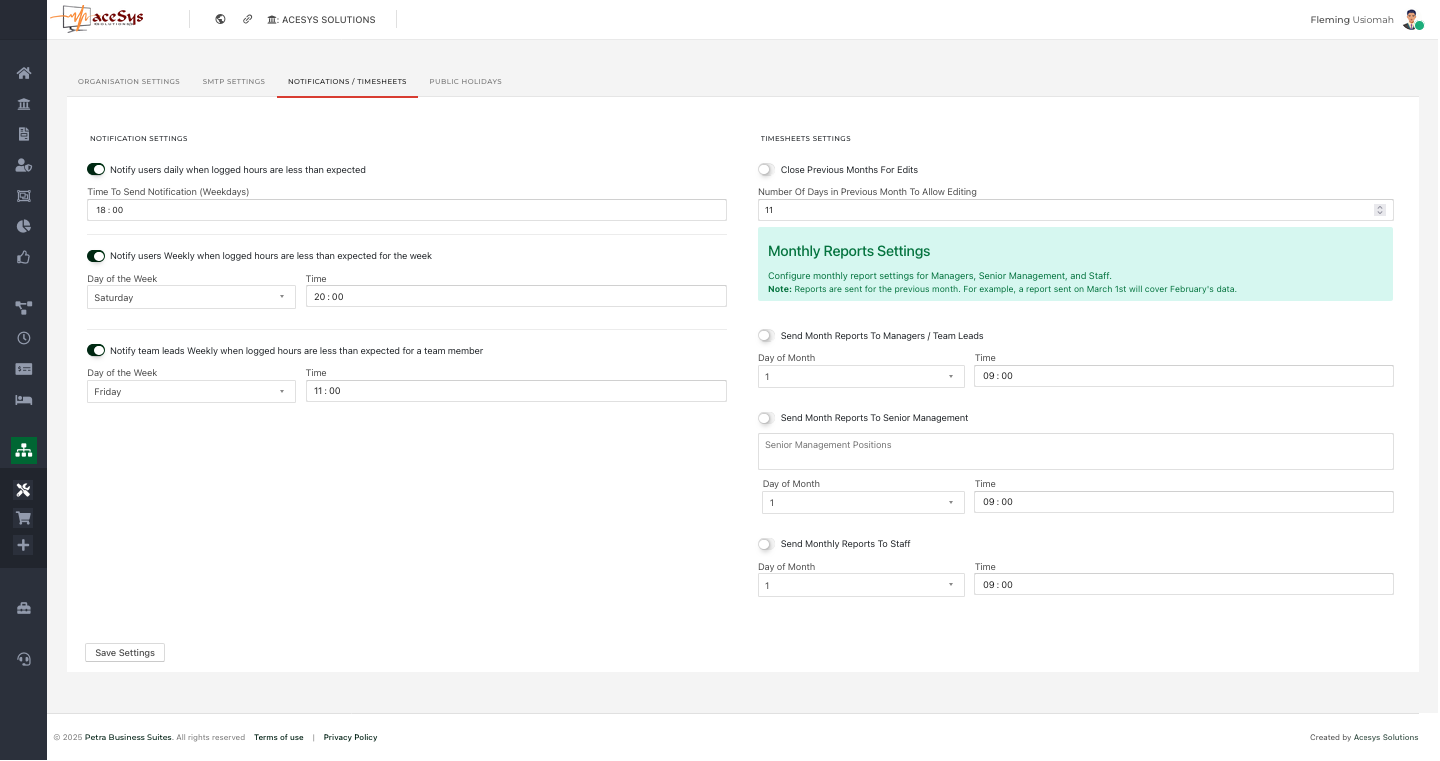Click the bed icon in sidebar
Viewport: 1440px width, 761px height.
point(23,400)
